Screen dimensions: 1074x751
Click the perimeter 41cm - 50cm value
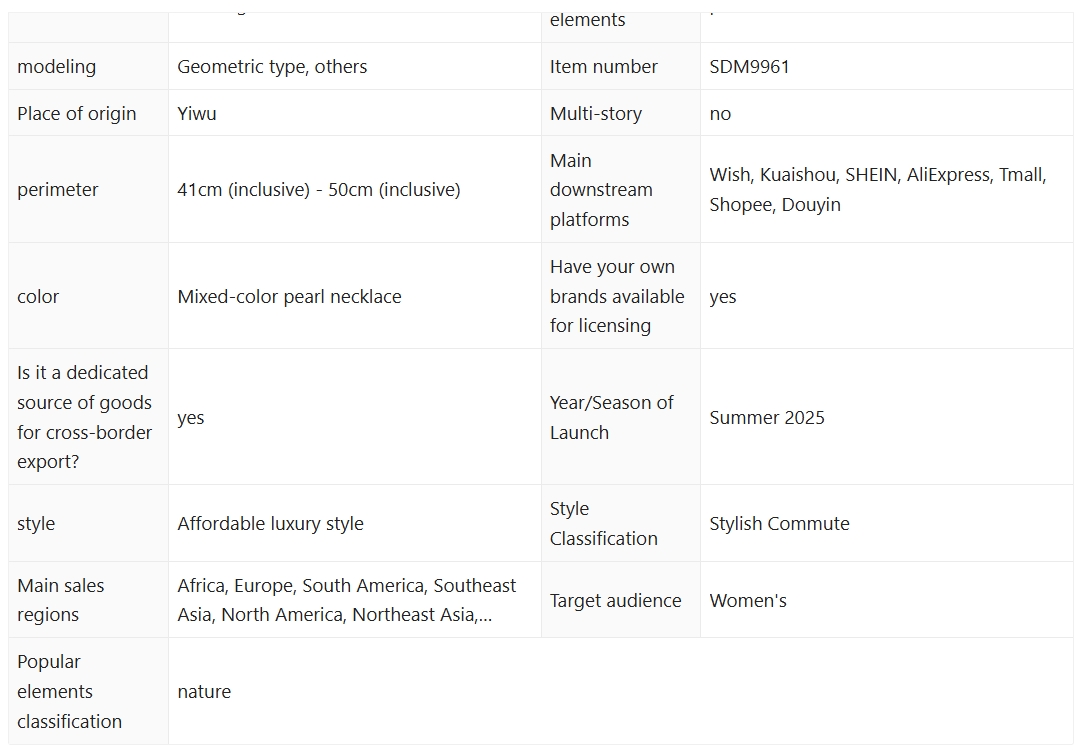tap(319, 190)
